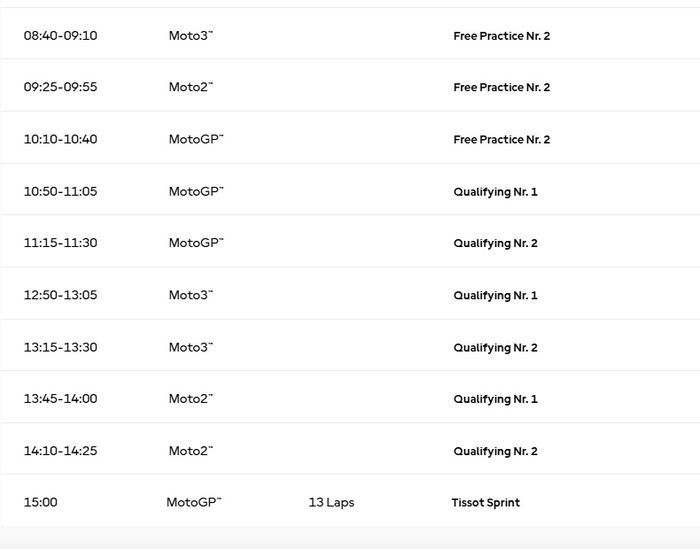Select the 10:50-11:05 time slot
The image size is (700, 549).
[60, 191]
